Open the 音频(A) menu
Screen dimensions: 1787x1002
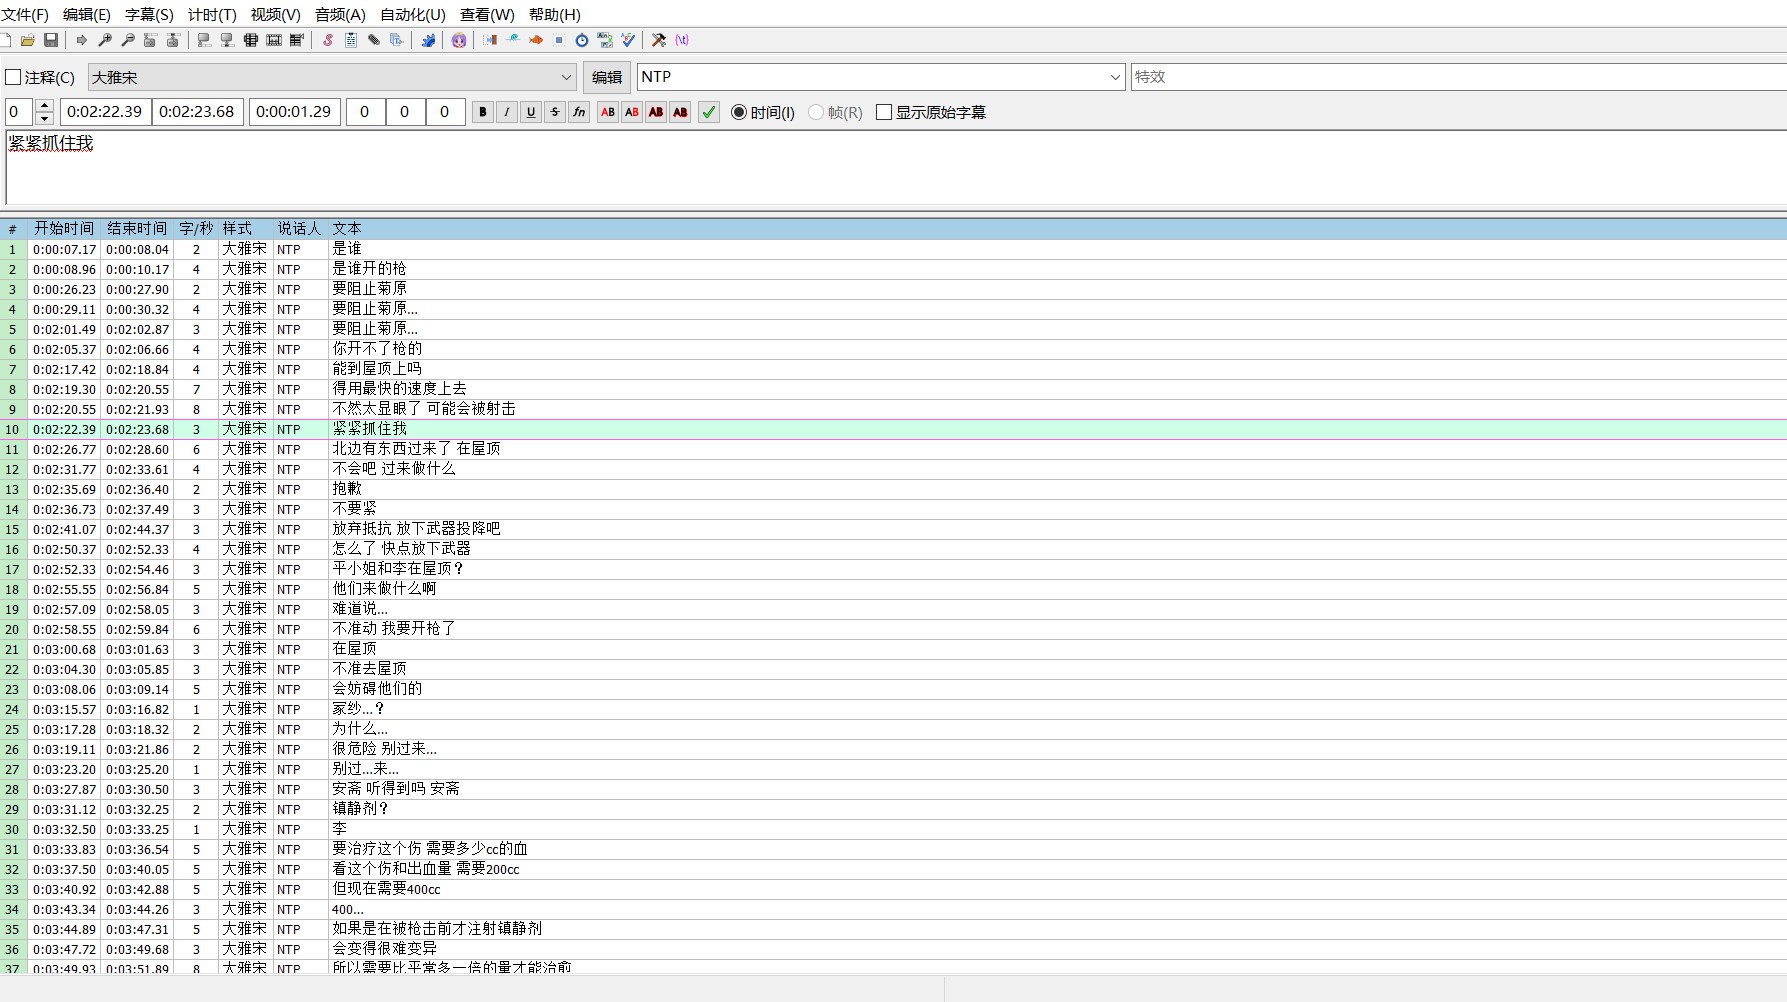click(340, 14)
